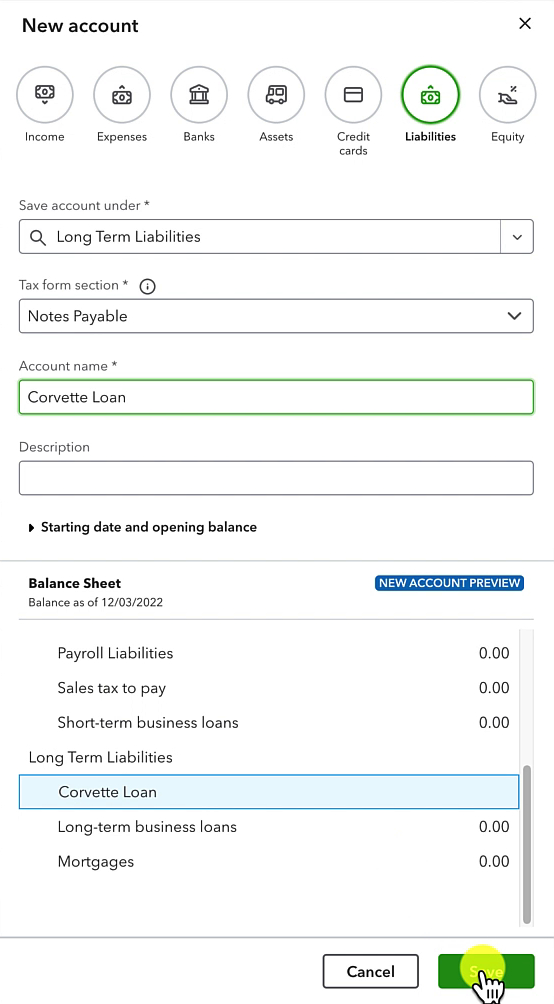
Task: Save the new account
Action: point(486,971)
